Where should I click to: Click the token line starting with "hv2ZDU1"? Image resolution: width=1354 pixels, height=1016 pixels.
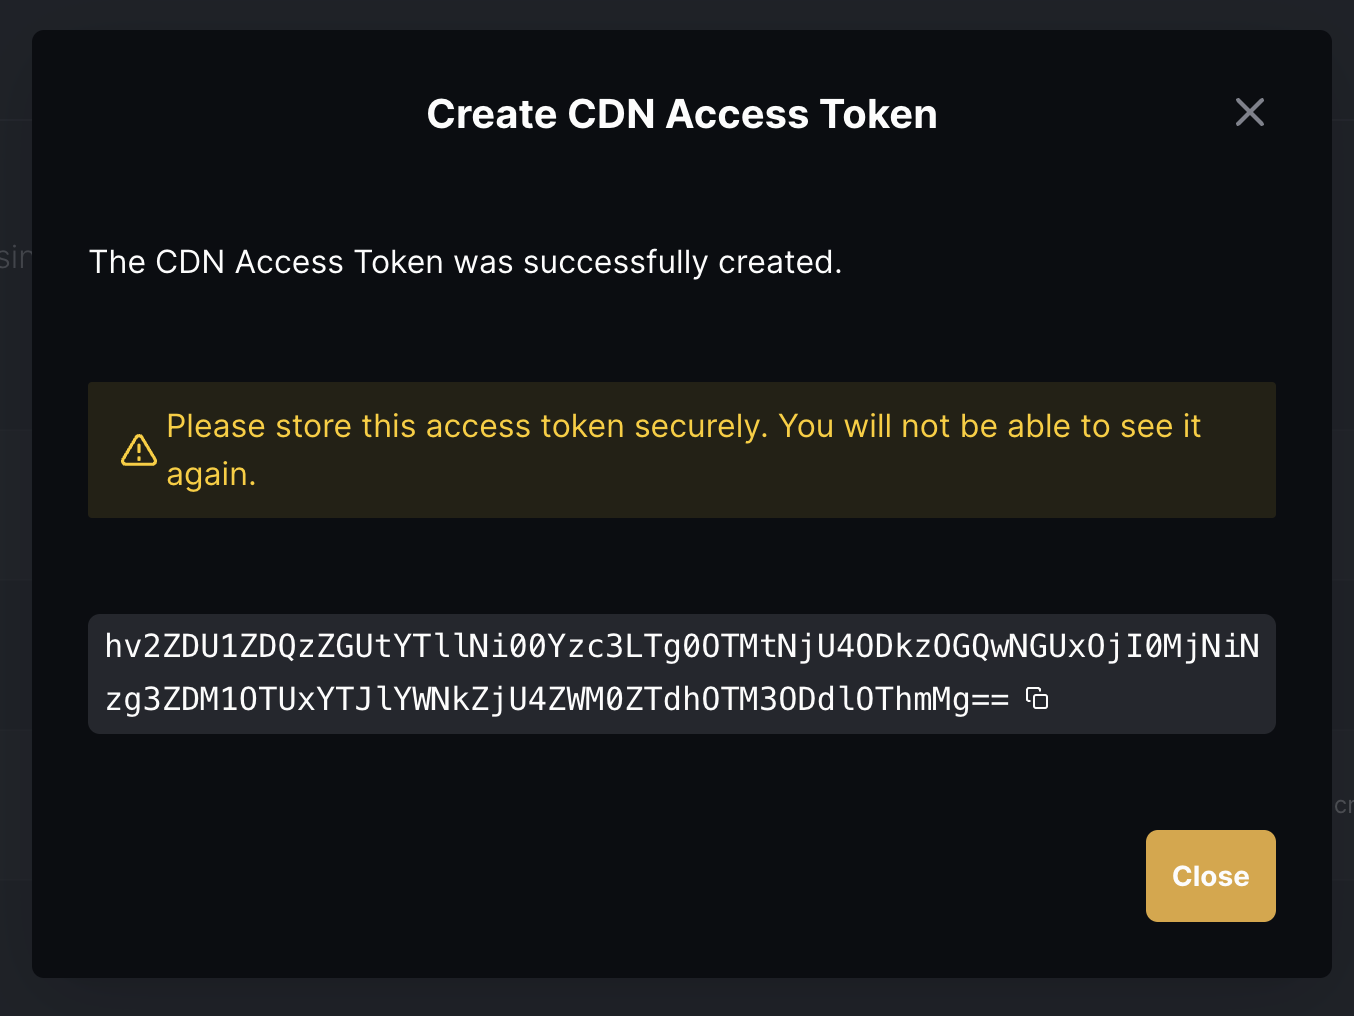coord(681,647)
